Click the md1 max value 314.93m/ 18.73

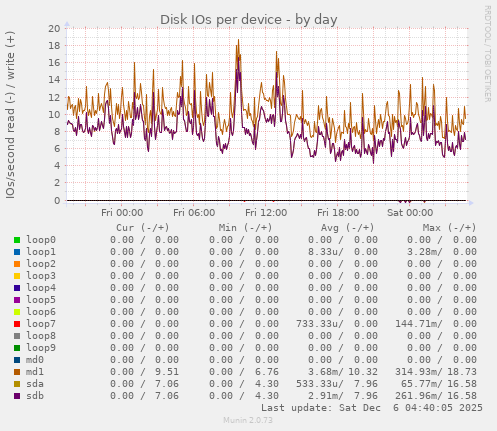click(436, 372)
